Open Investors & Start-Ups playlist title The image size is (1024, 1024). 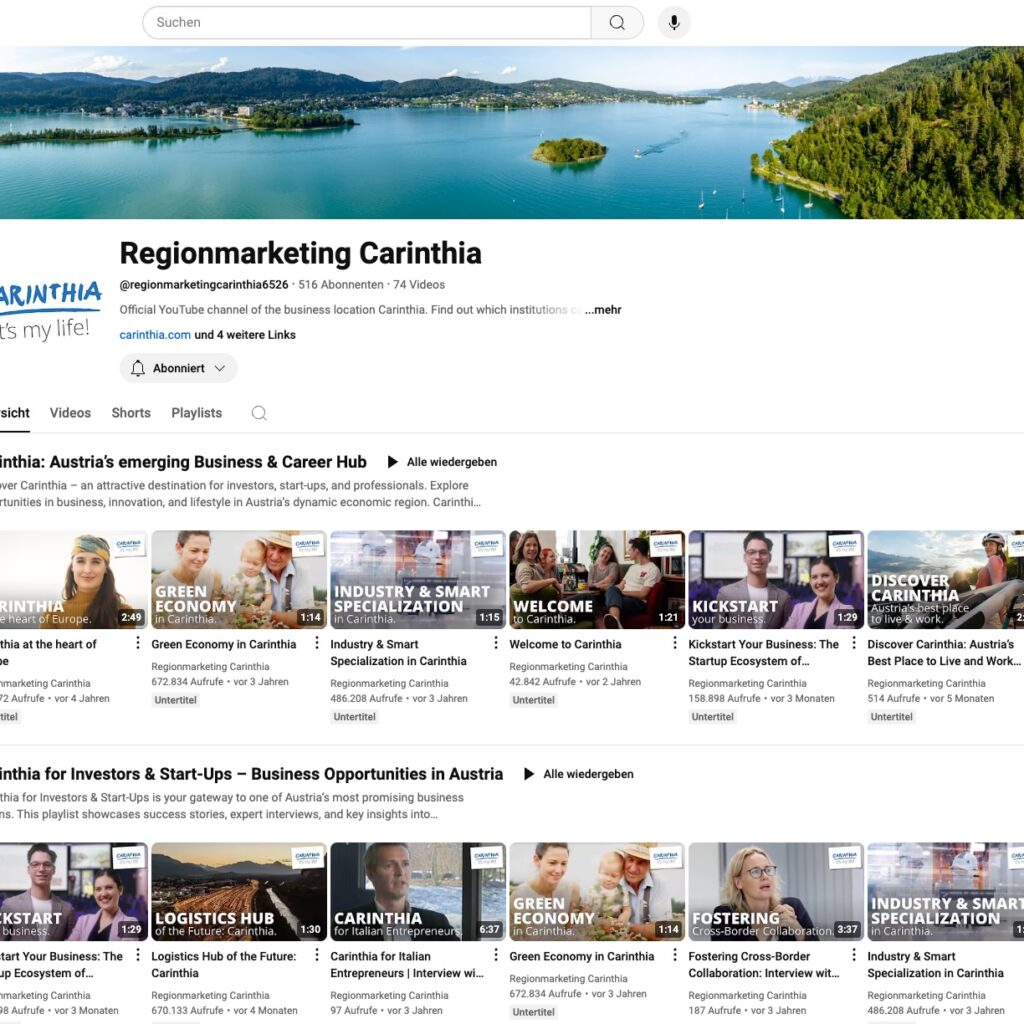251,774
